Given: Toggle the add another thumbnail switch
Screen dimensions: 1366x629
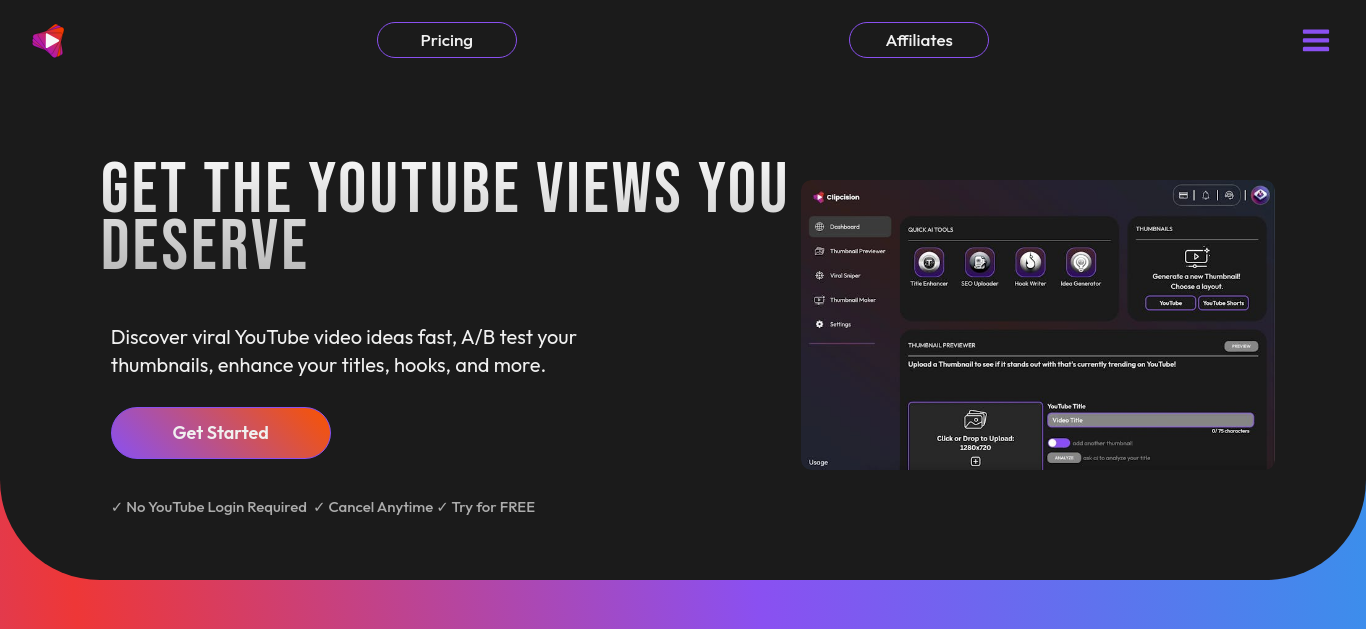Looking at the screenshot, I should (1059, 443).
